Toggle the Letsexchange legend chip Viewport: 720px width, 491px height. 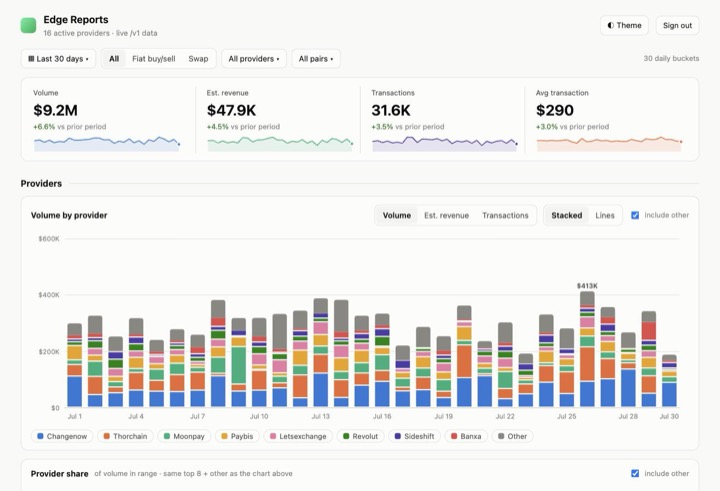tap(298, 436)
